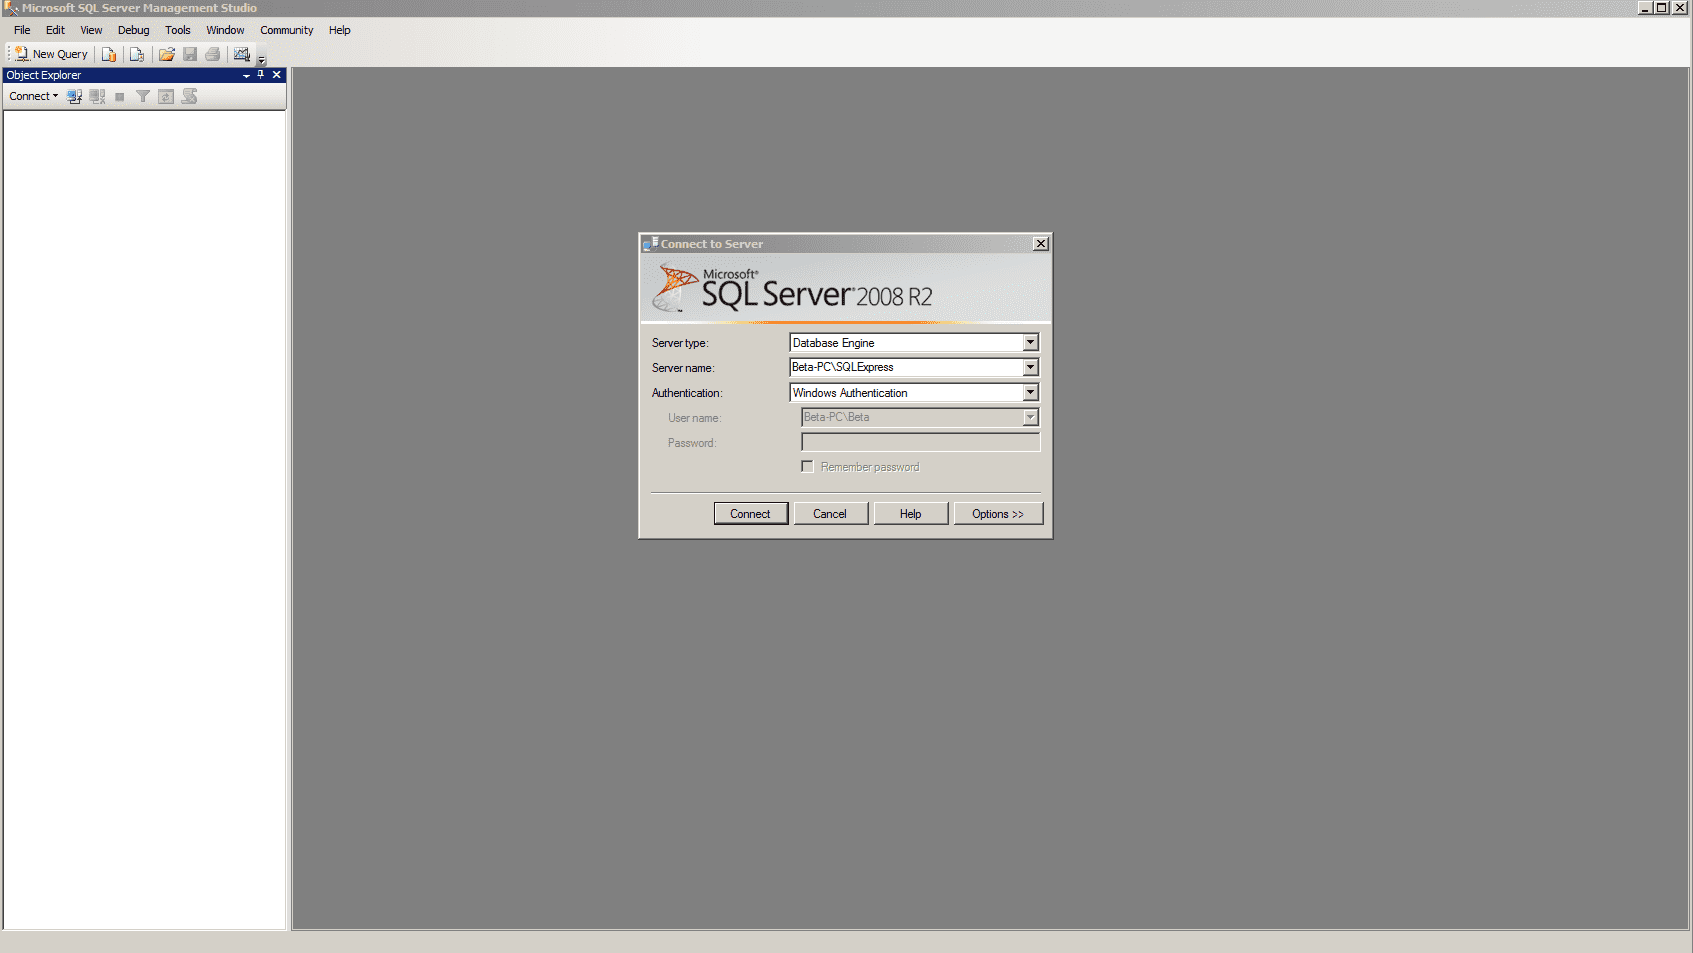Expand the disabled User name dropdown
This screenshot has height=953, width=1693.
click(1030, 417)
